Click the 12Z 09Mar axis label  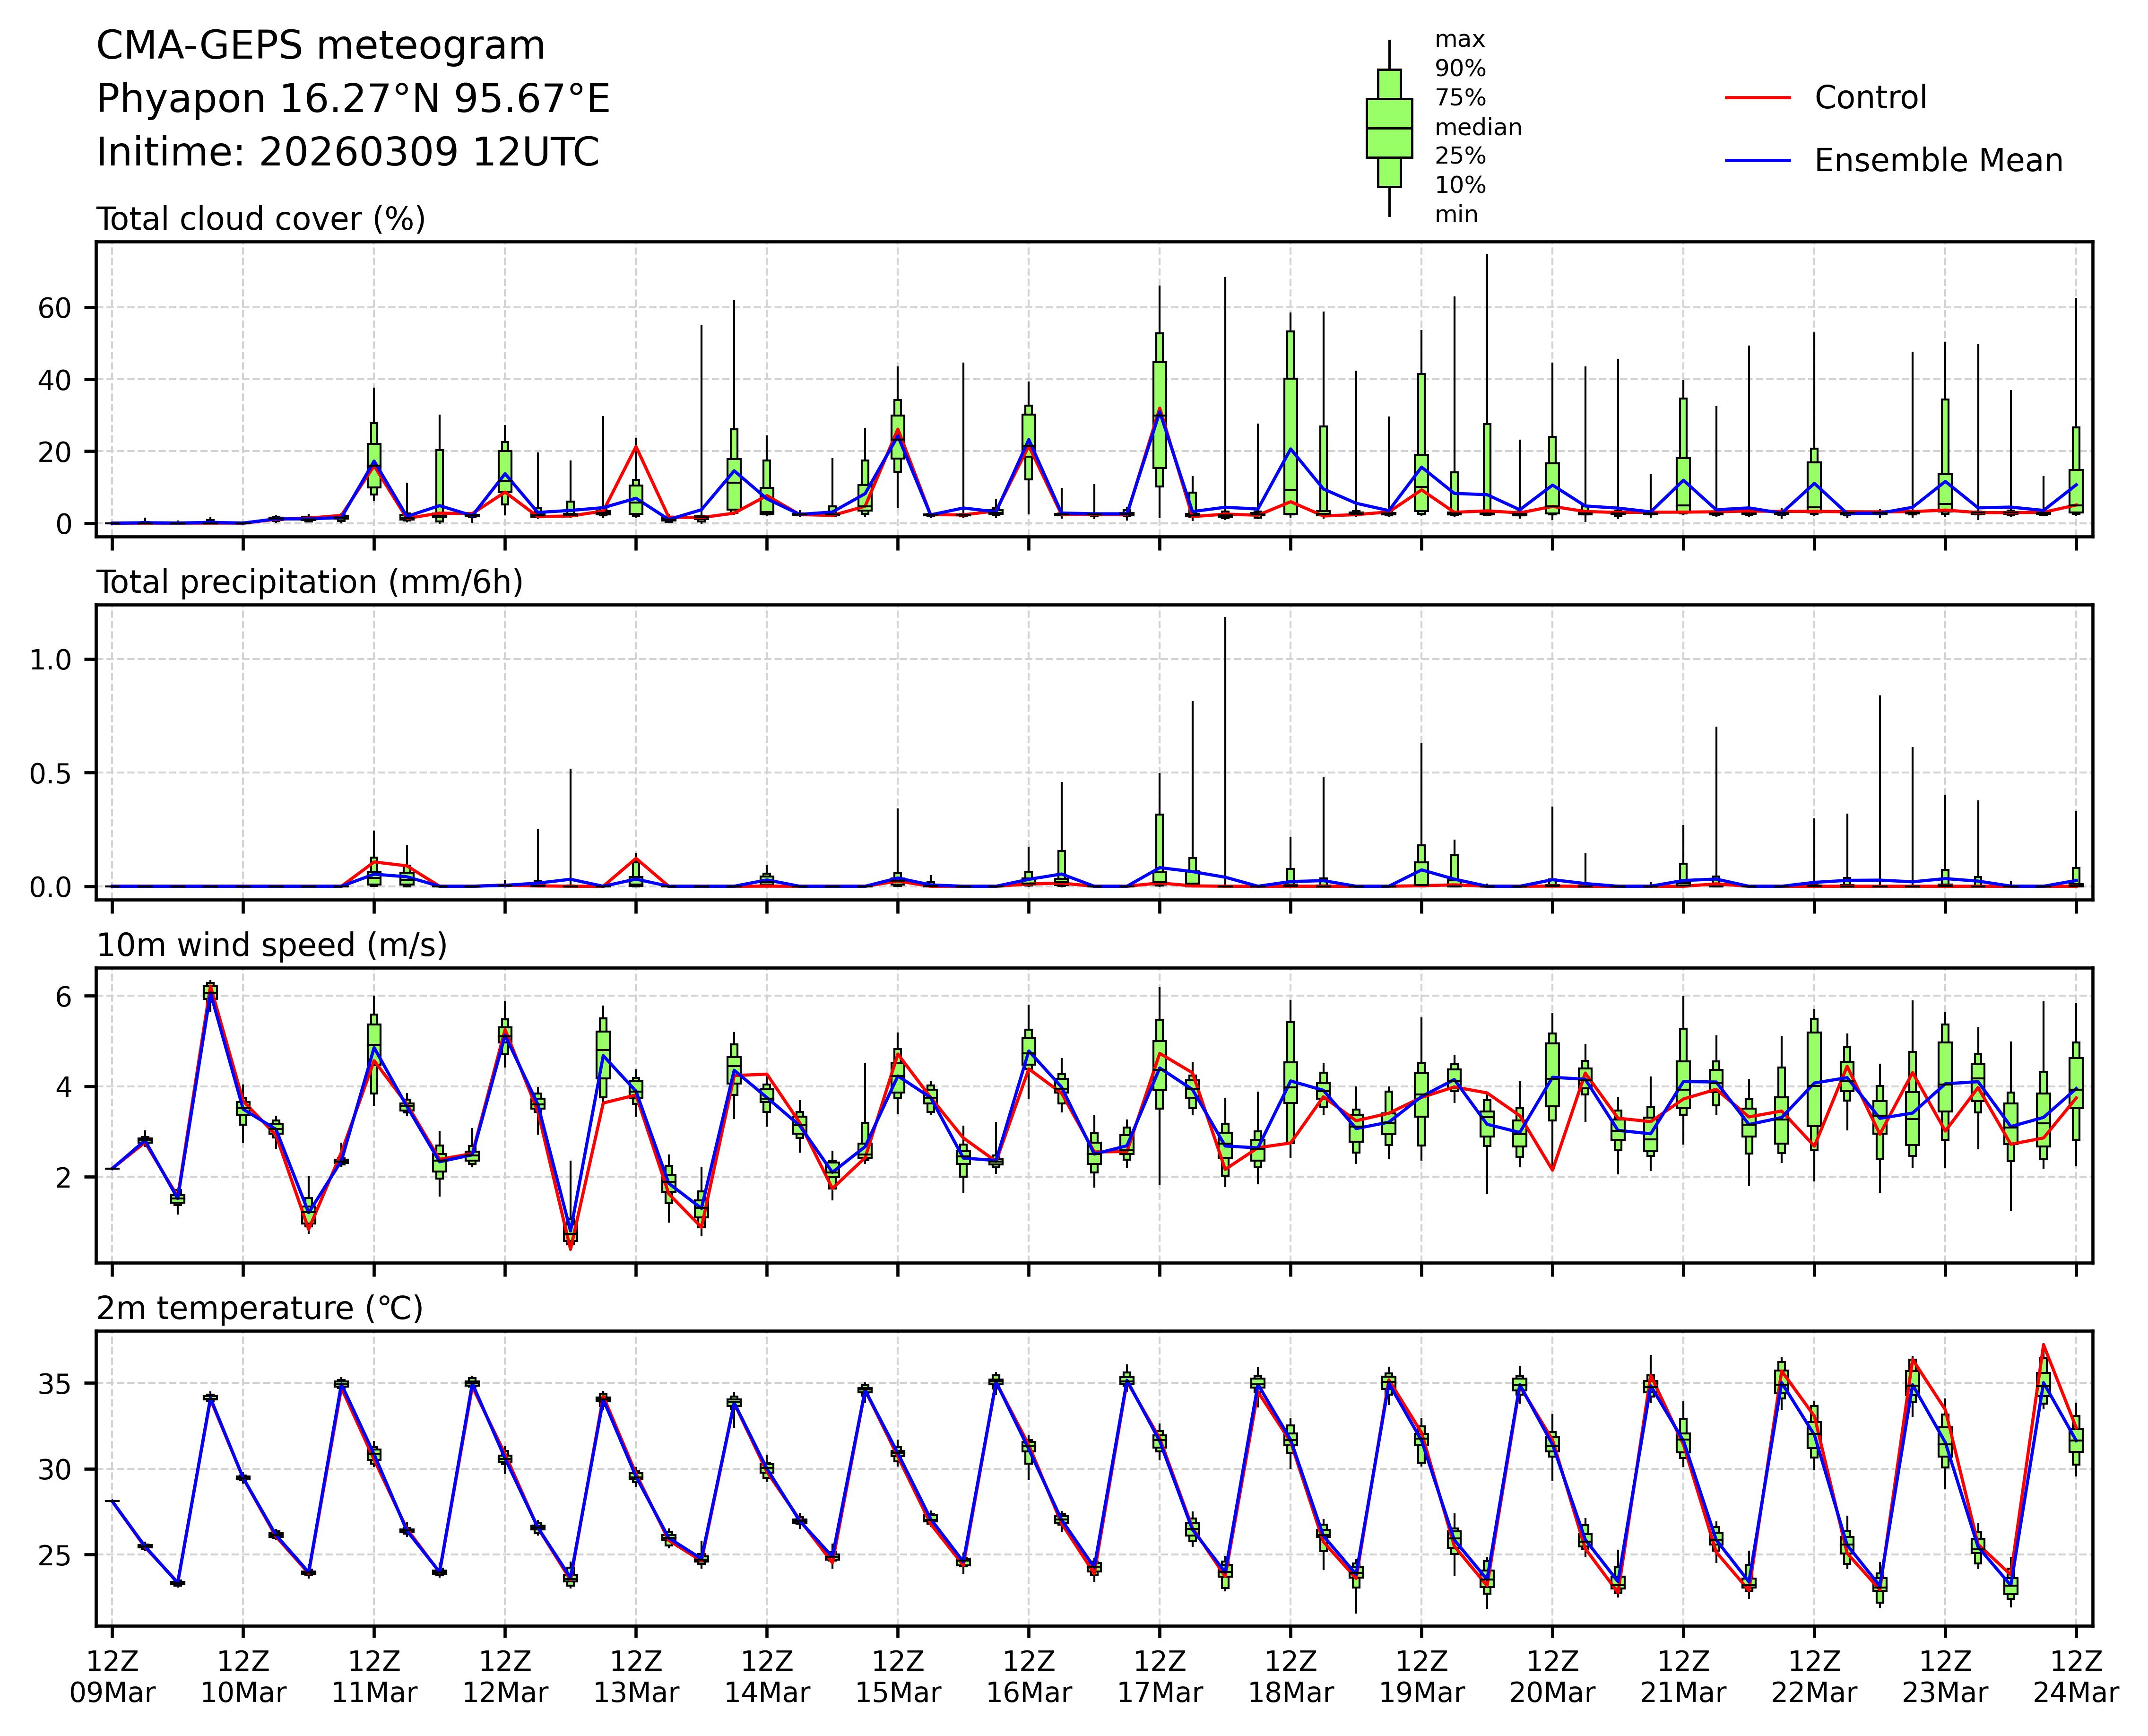coord(112,1676)
